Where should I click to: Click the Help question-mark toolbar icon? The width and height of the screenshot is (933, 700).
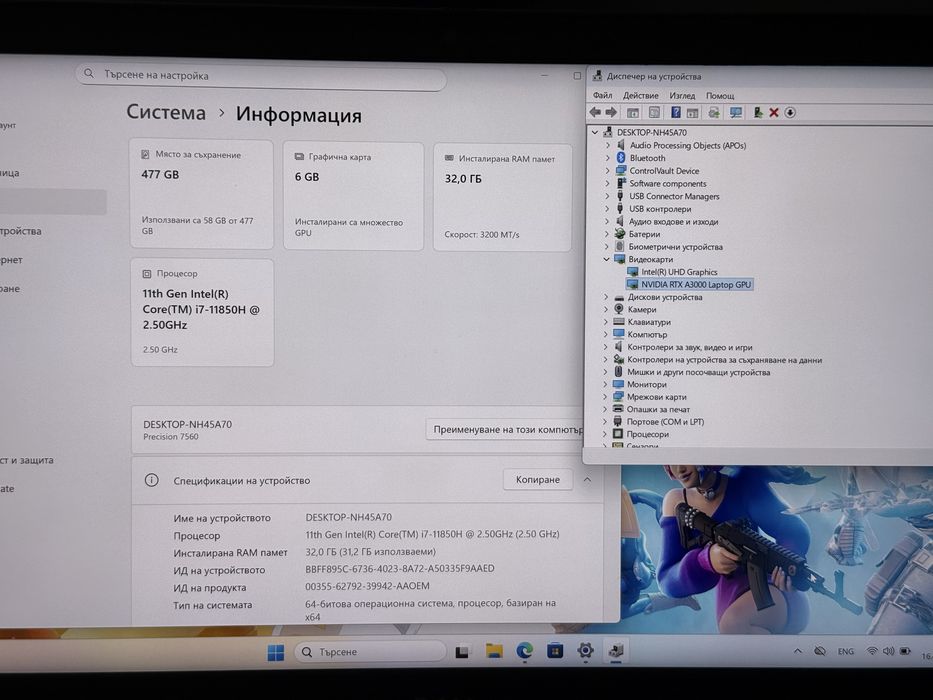(675, 112)
